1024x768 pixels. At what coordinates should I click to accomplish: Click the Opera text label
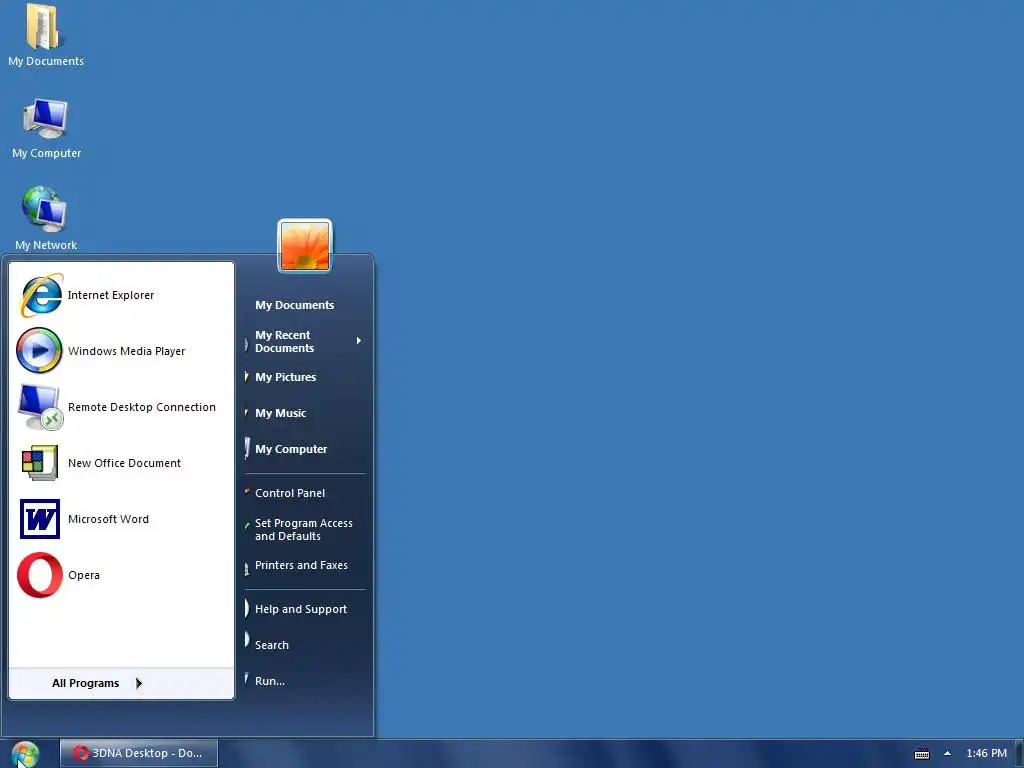(84, 575)
